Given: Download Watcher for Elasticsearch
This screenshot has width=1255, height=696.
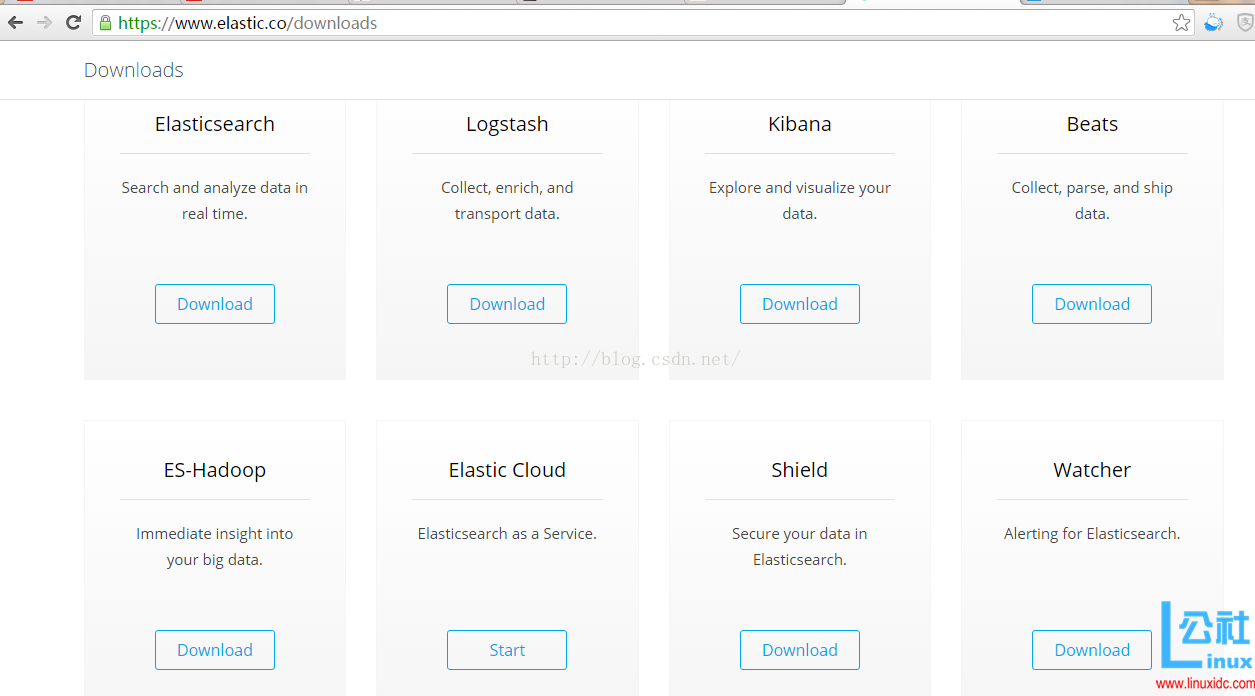Looking at the screenshot, I should click(1091, 650).
